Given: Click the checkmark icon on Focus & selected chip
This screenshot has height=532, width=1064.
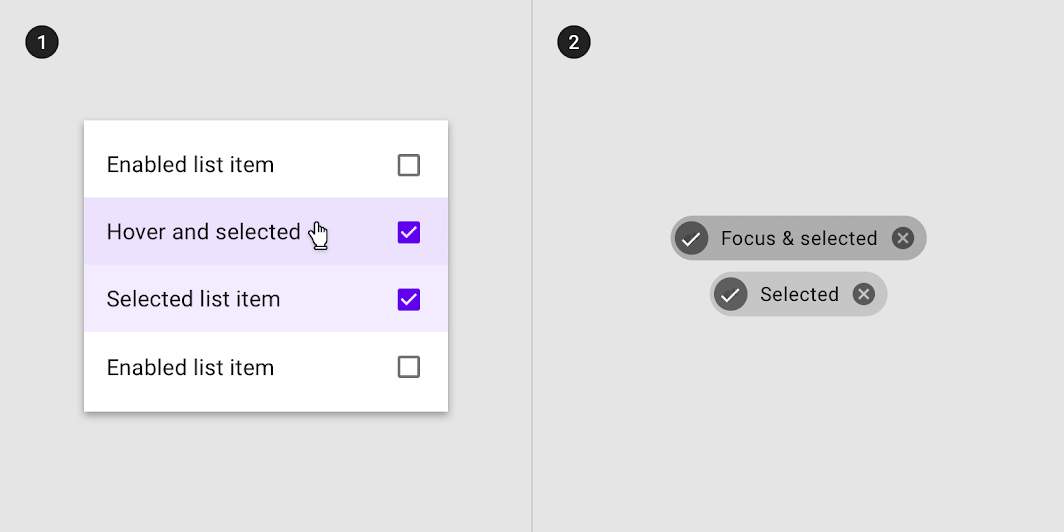Looking at the screenshot, I should [x=691, y=238].
